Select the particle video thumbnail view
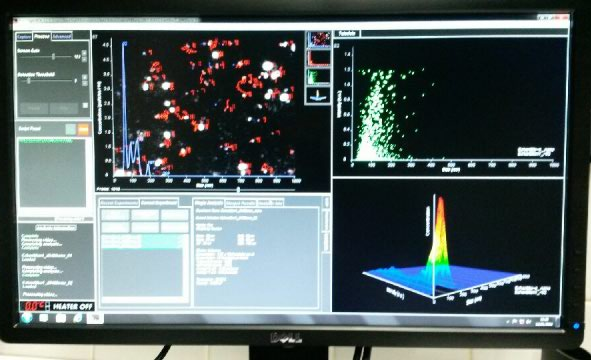Image resolution: width=591 pixels, height=360 pixels. coord(318,40)
